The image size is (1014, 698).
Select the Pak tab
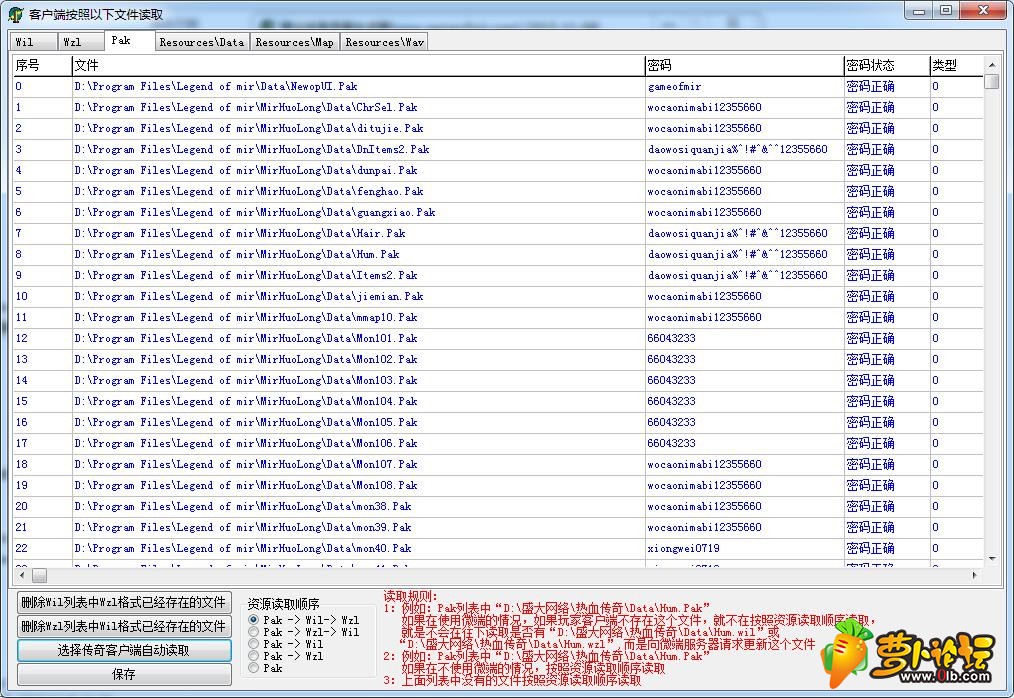tap(130, 40)
